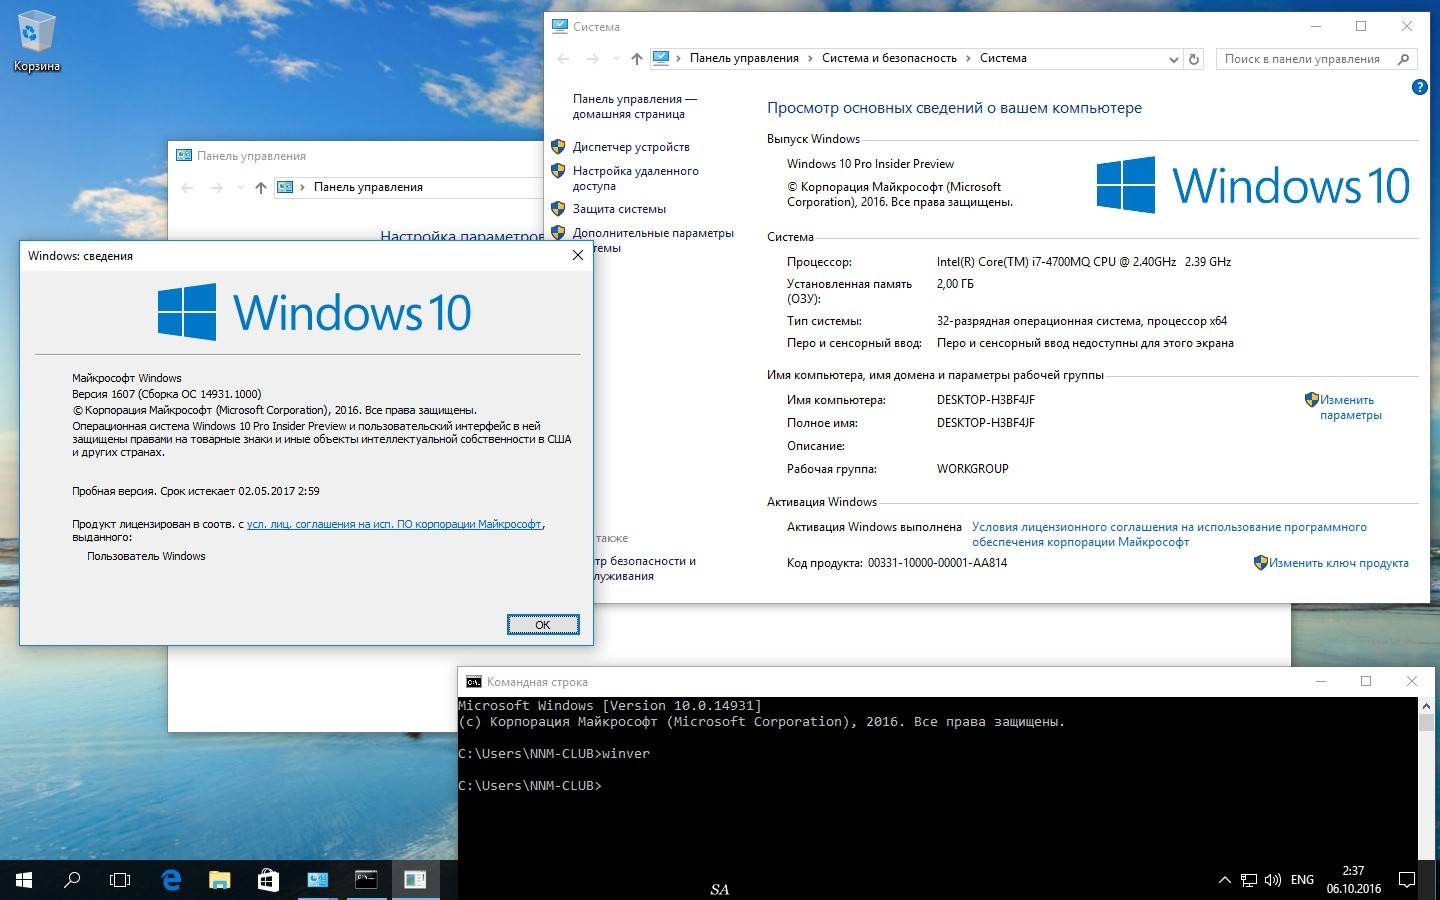Open the Action Center notifications icon
Image resolution: width=1440 pixels, height=900 pixels.
click(x=1406, y=880)
